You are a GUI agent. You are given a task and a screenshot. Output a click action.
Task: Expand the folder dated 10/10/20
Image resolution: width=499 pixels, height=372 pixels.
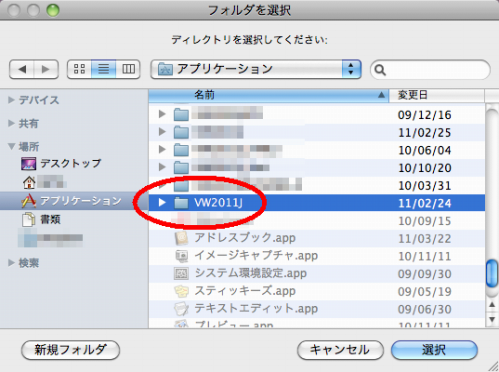(x=162, y=167)
